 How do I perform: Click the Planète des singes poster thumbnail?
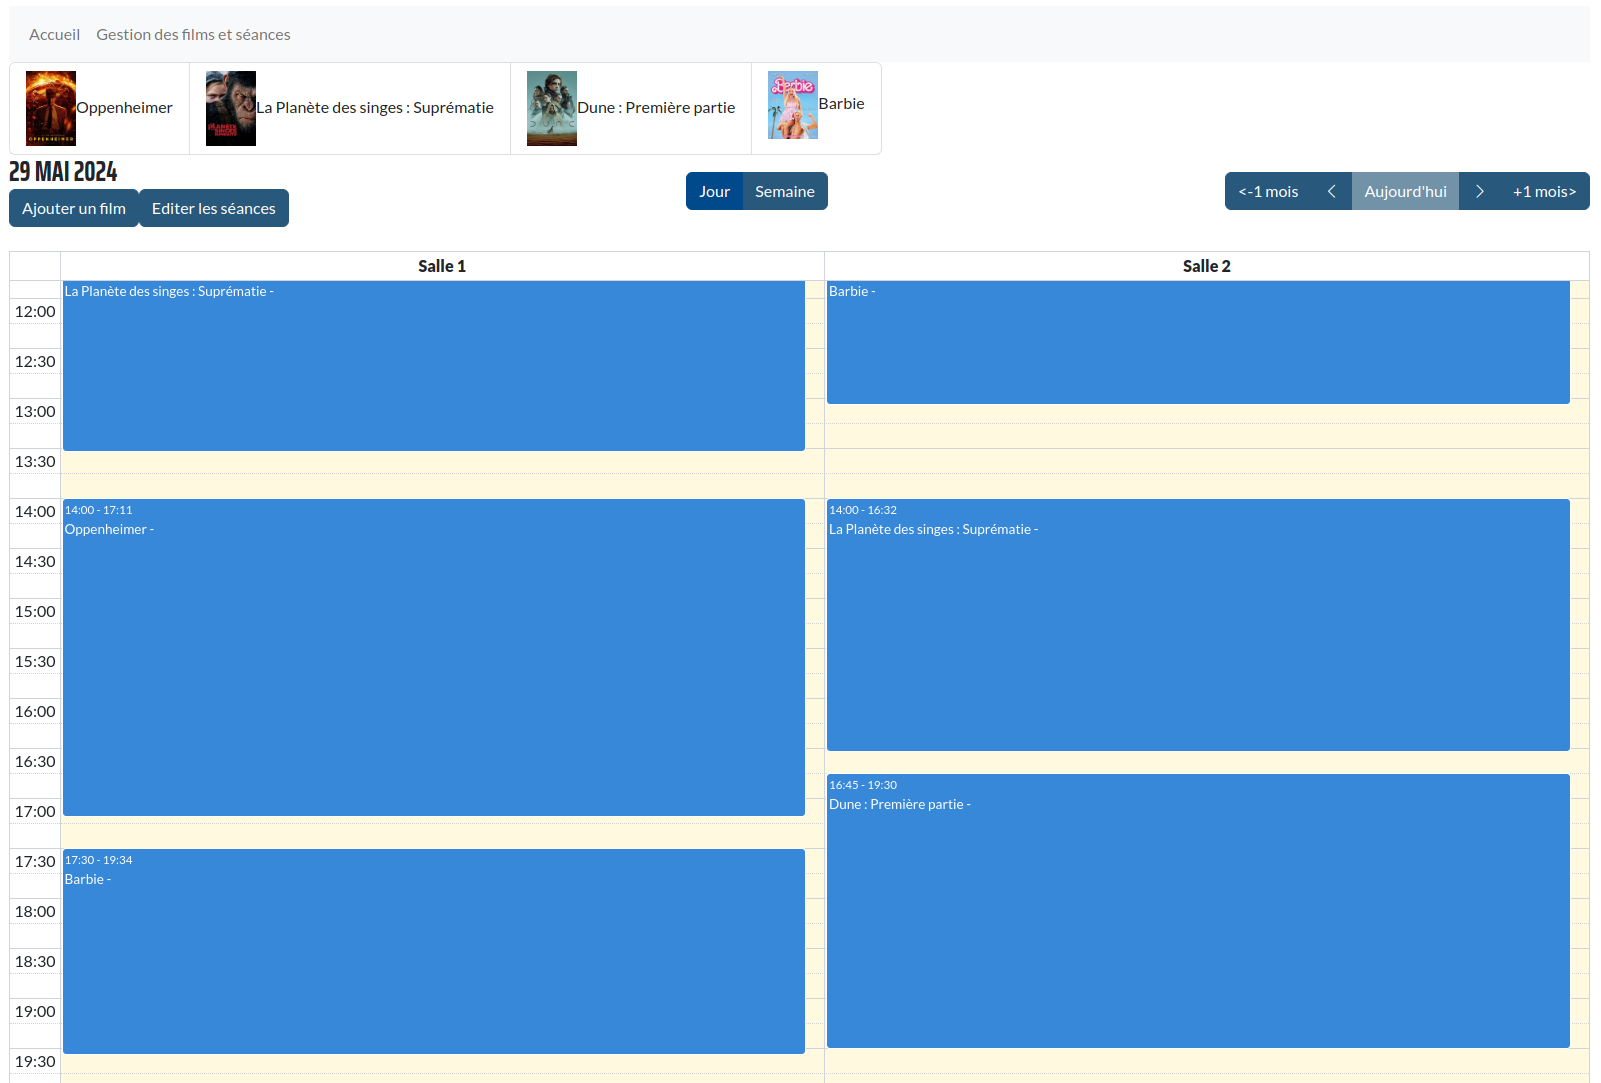(x=231, y=108)
